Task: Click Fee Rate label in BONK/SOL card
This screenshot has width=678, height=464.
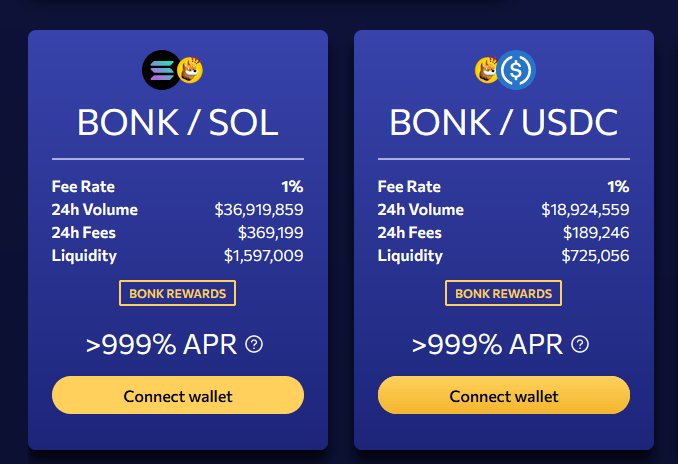Action: pos(83,186)
